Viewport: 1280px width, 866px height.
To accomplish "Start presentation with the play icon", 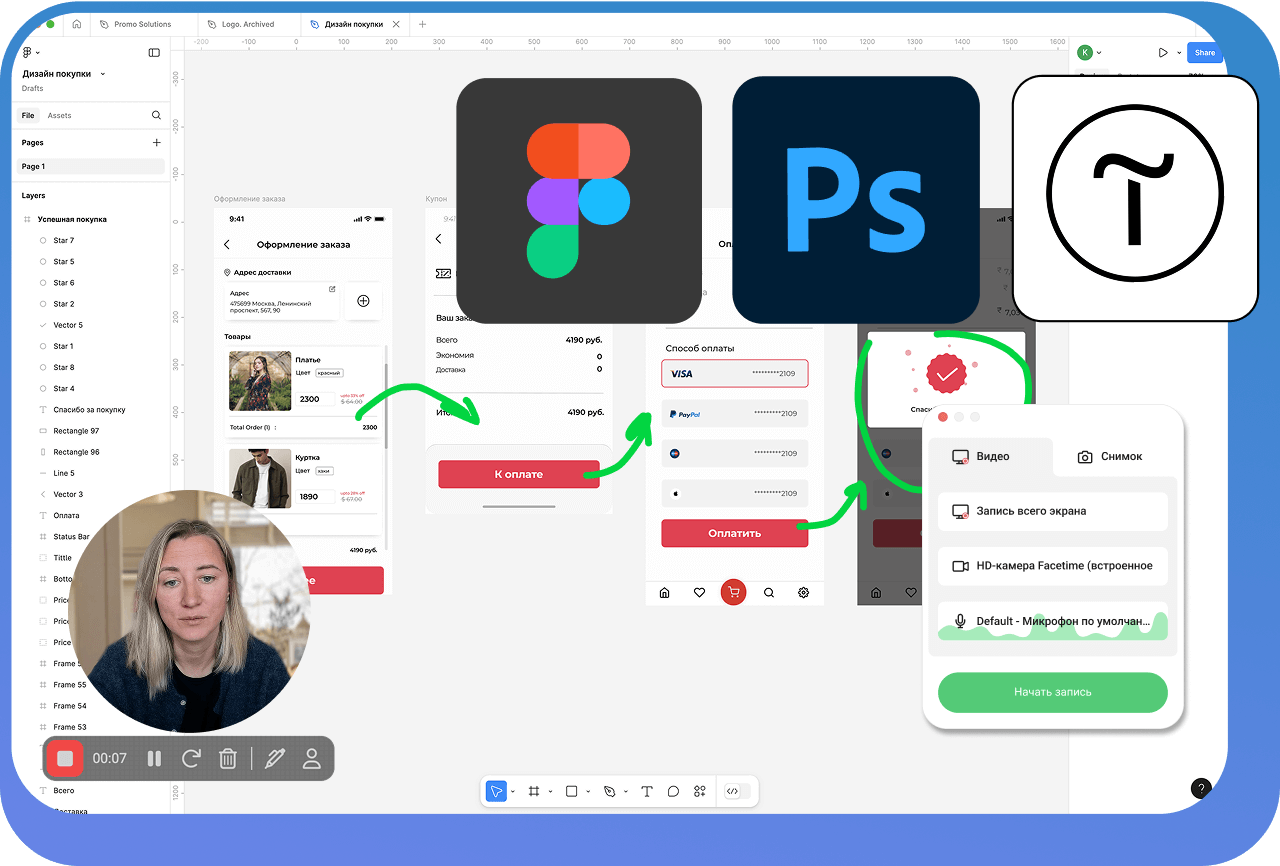I will [1163, 53].
